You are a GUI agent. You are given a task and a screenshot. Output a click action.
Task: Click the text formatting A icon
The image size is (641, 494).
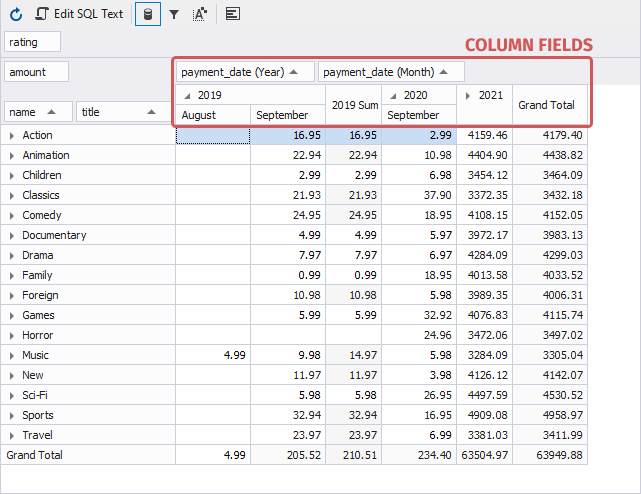199,14
